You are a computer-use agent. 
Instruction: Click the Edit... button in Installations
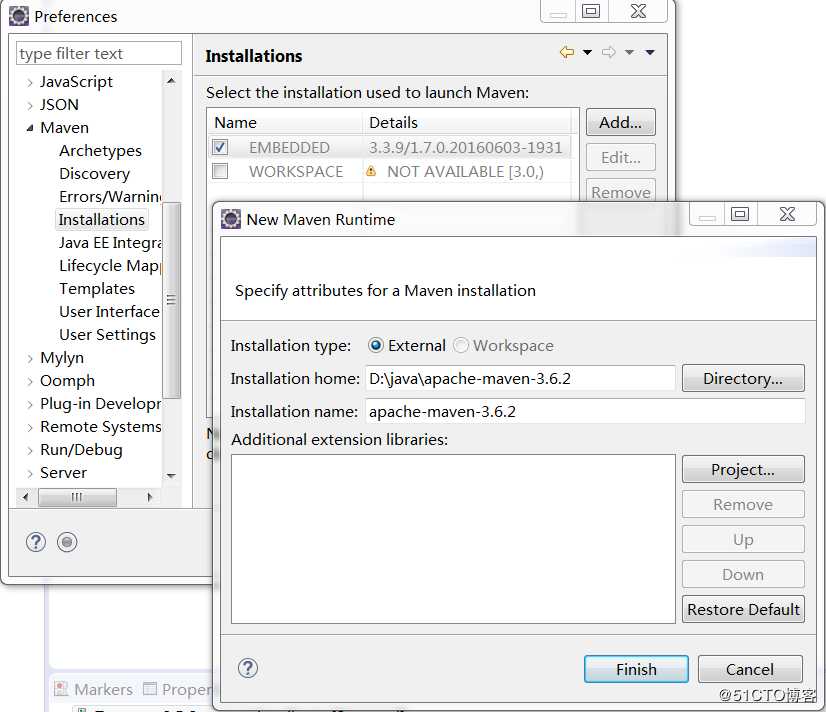pos(621,157)
